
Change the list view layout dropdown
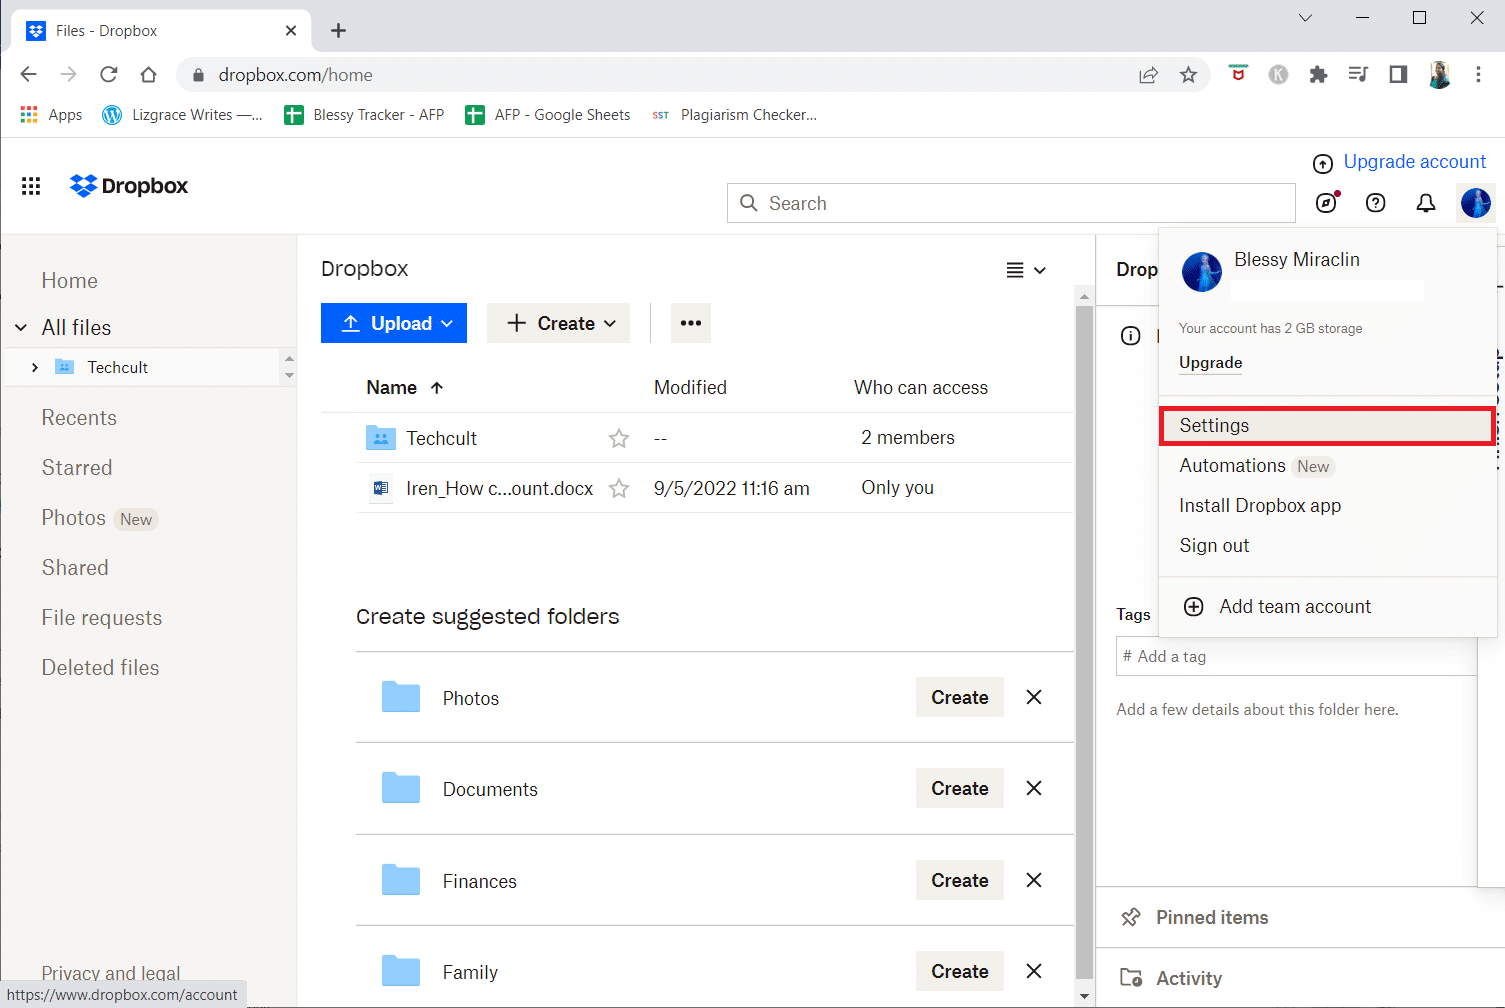pos(1026,270)
